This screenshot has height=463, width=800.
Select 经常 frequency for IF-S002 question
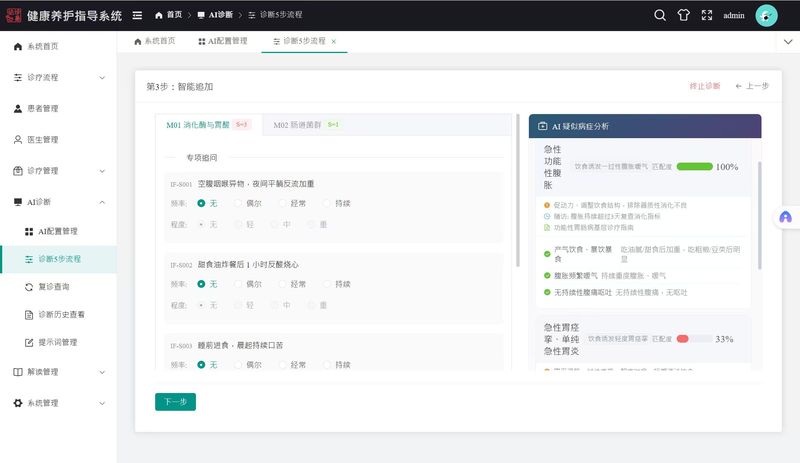pos(282,284)
